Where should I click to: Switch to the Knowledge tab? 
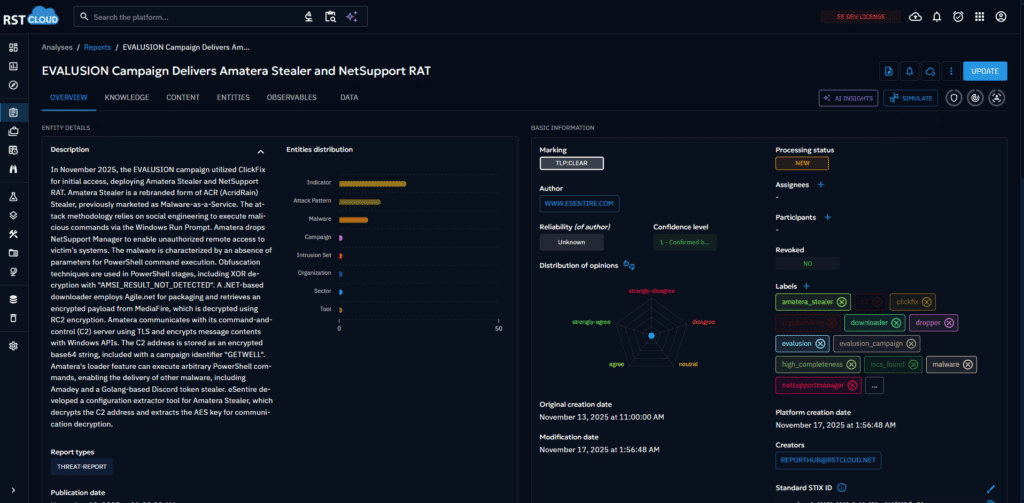[x=127, y=97]
